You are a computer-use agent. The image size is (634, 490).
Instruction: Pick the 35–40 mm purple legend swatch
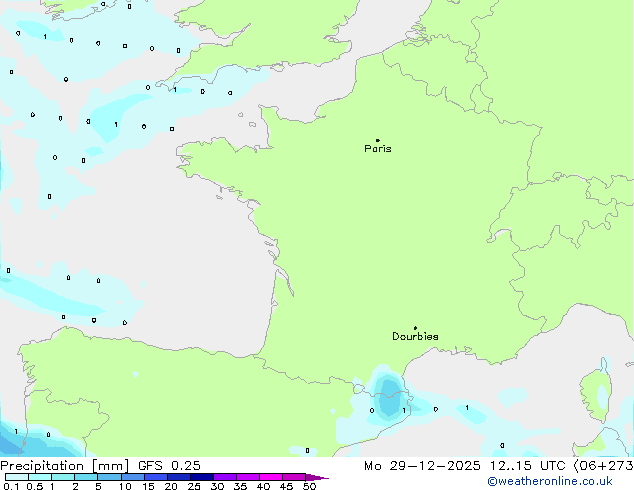click(x=248, y=477)
